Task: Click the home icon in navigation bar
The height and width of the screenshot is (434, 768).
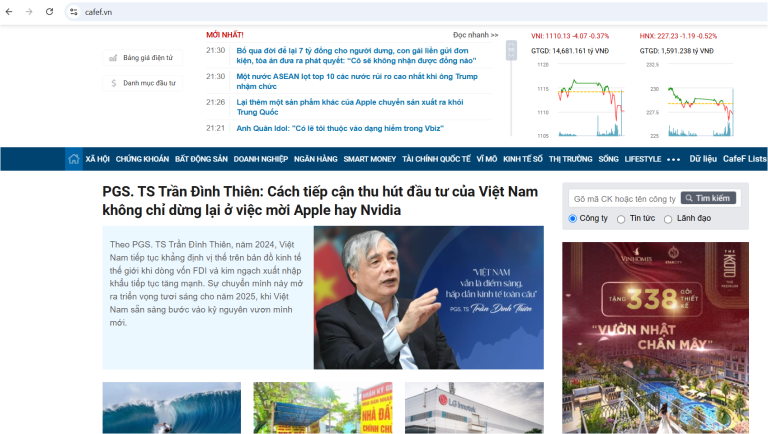Action: (73, 159)
